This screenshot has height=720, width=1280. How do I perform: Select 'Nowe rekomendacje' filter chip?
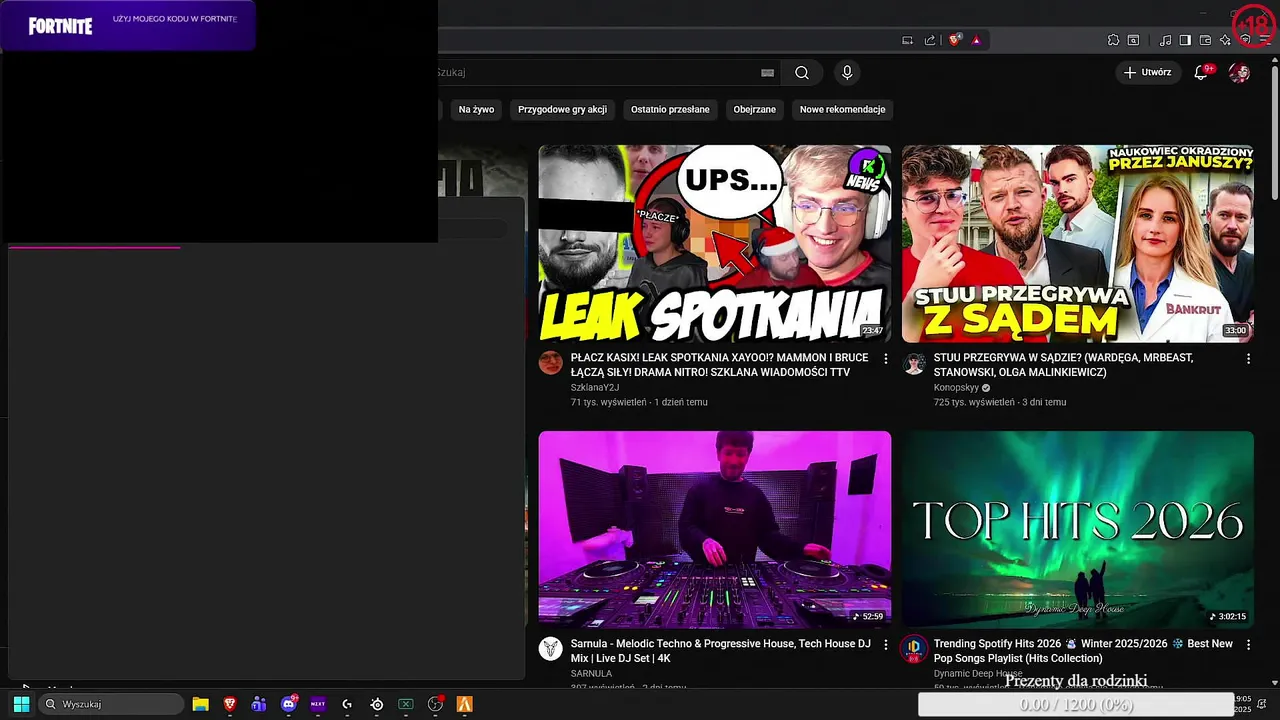842,109
